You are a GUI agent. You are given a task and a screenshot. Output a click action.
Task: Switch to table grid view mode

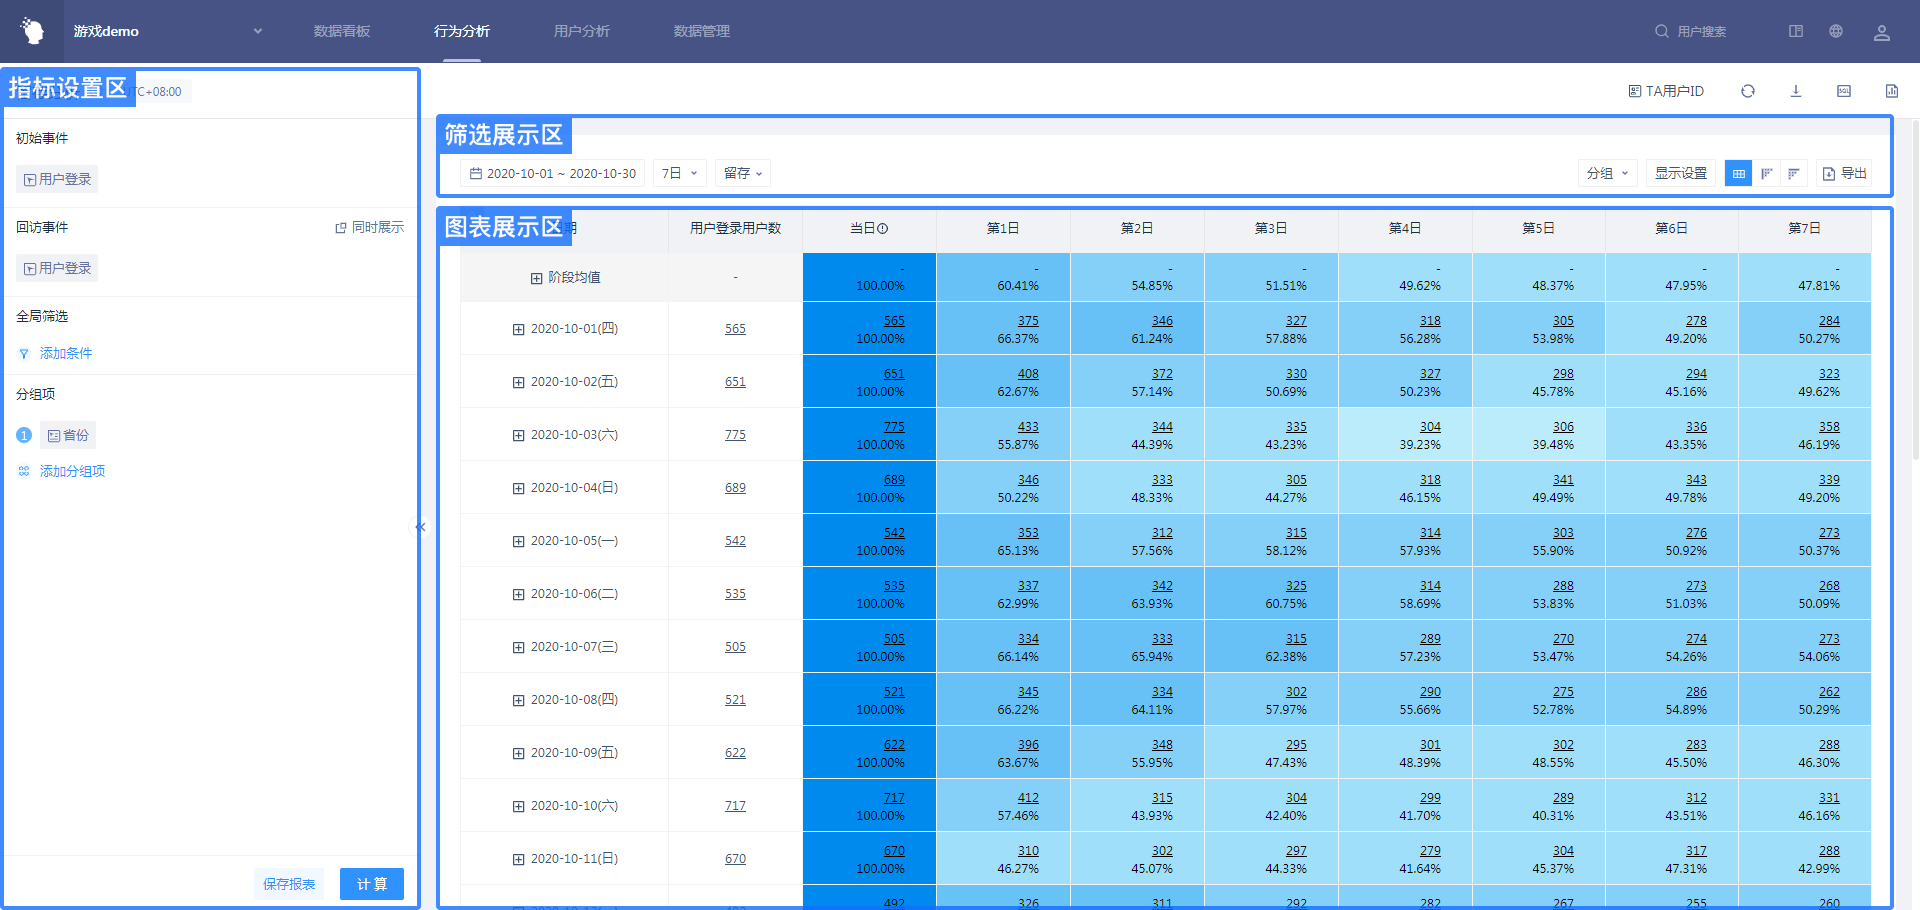[x=1738, y=174]
